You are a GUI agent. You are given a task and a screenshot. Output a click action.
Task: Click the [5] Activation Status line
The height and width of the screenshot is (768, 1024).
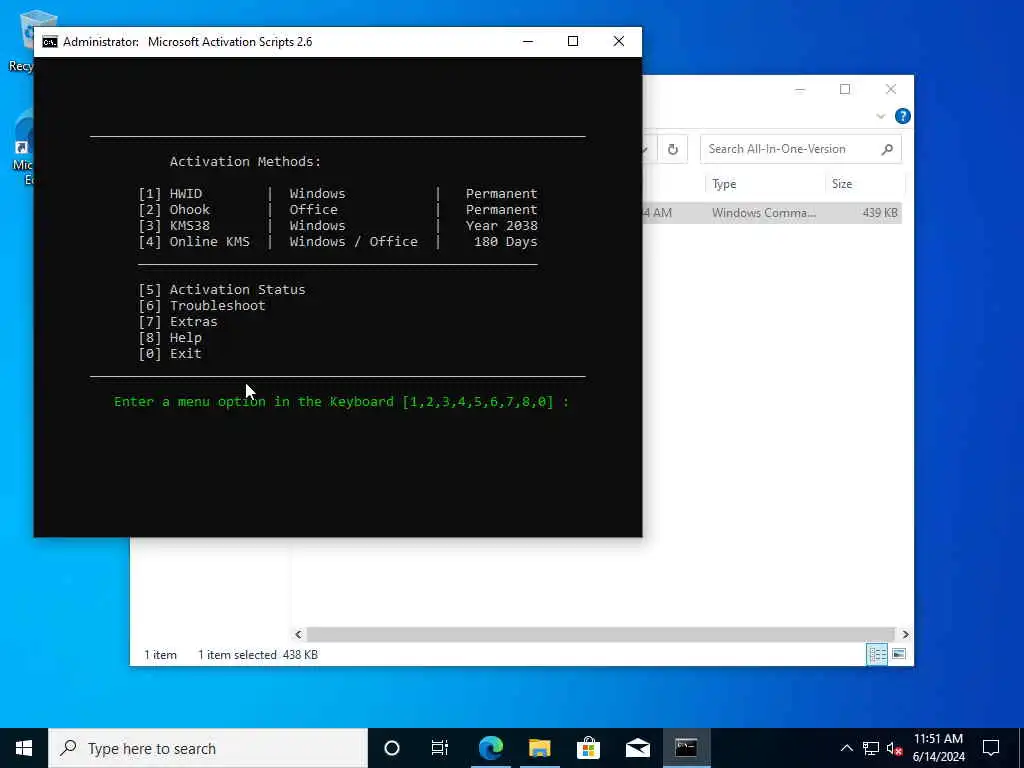221,290
